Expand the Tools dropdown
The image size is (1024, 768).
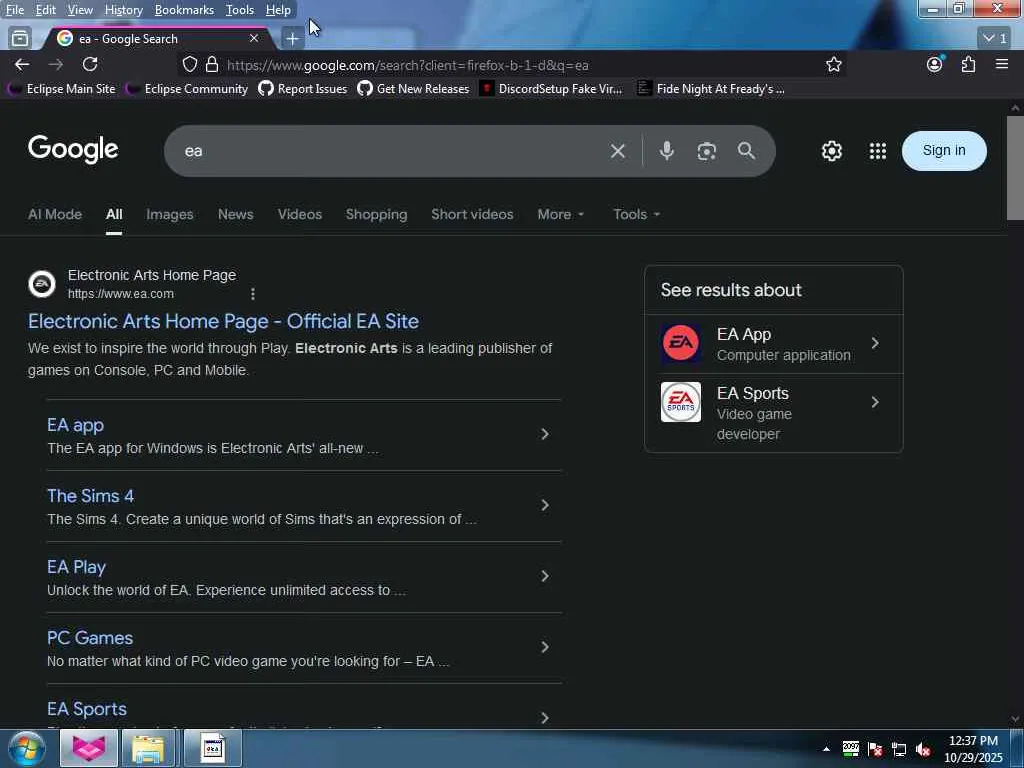coord(637,214)
